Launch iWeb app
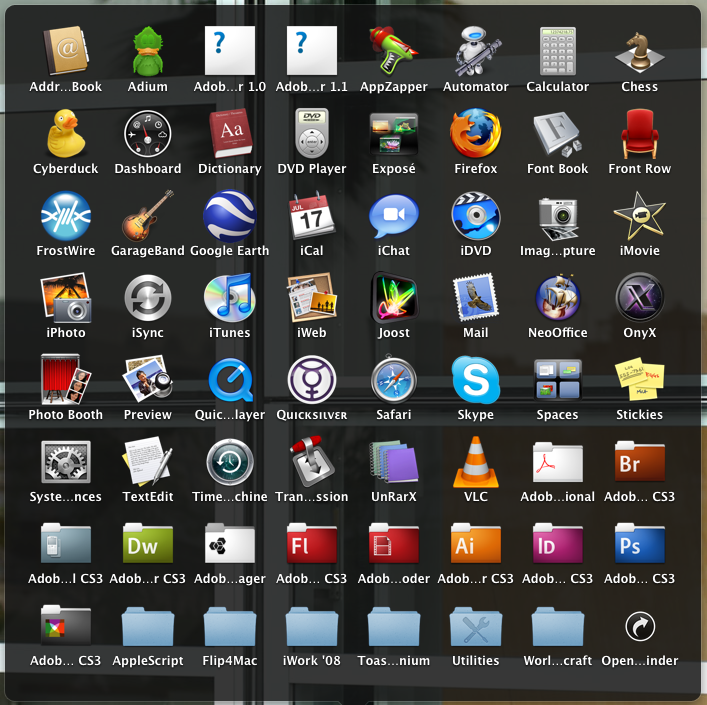Image resolution: width=707 pixels, height=705 pixels. pyautogui.click(x=312, y=297)
